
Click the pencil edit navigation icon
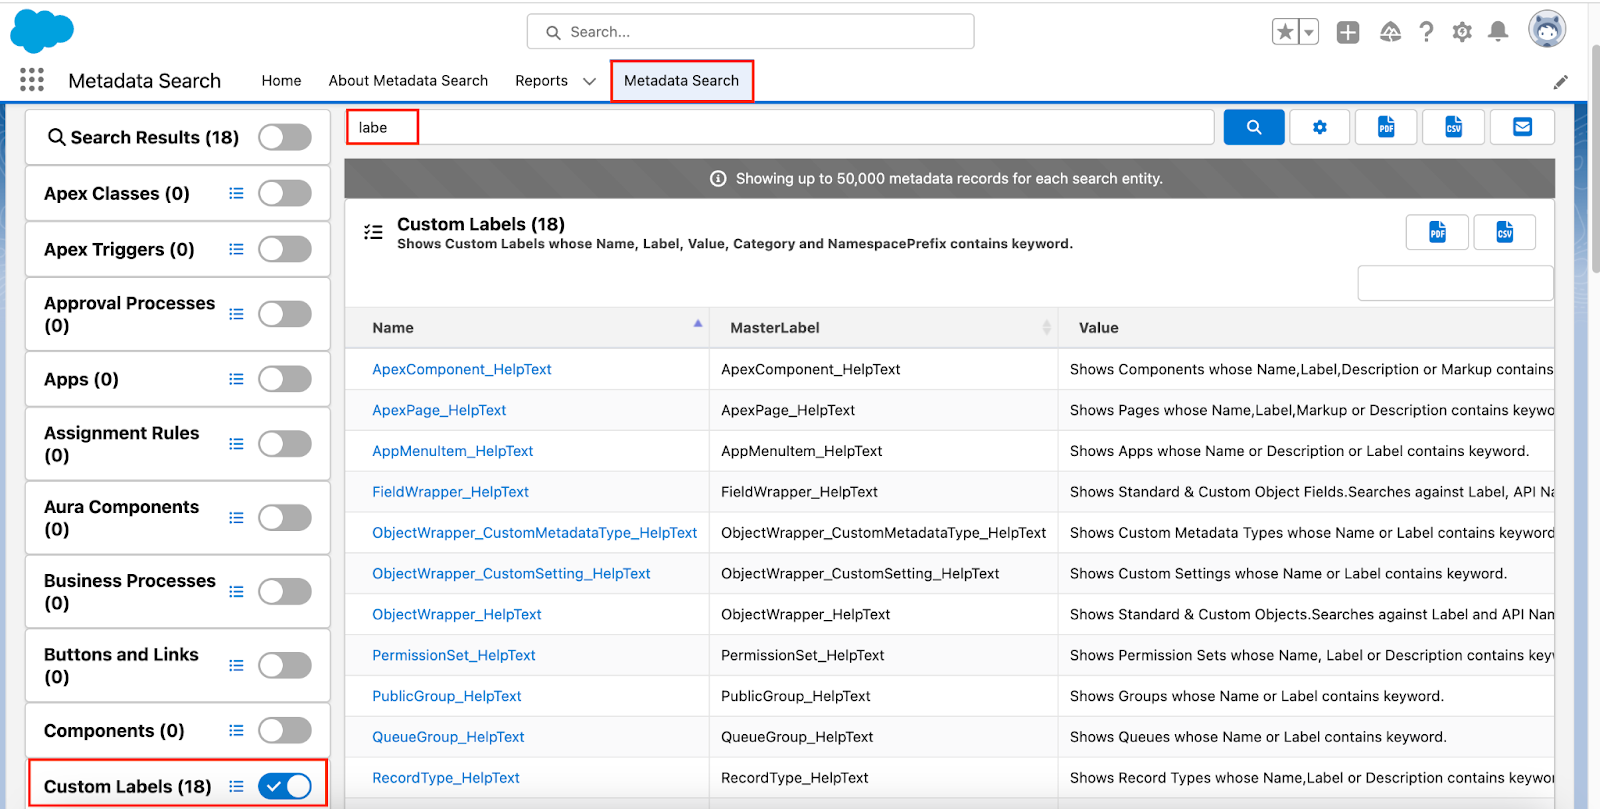click(x=1561, y=82)
